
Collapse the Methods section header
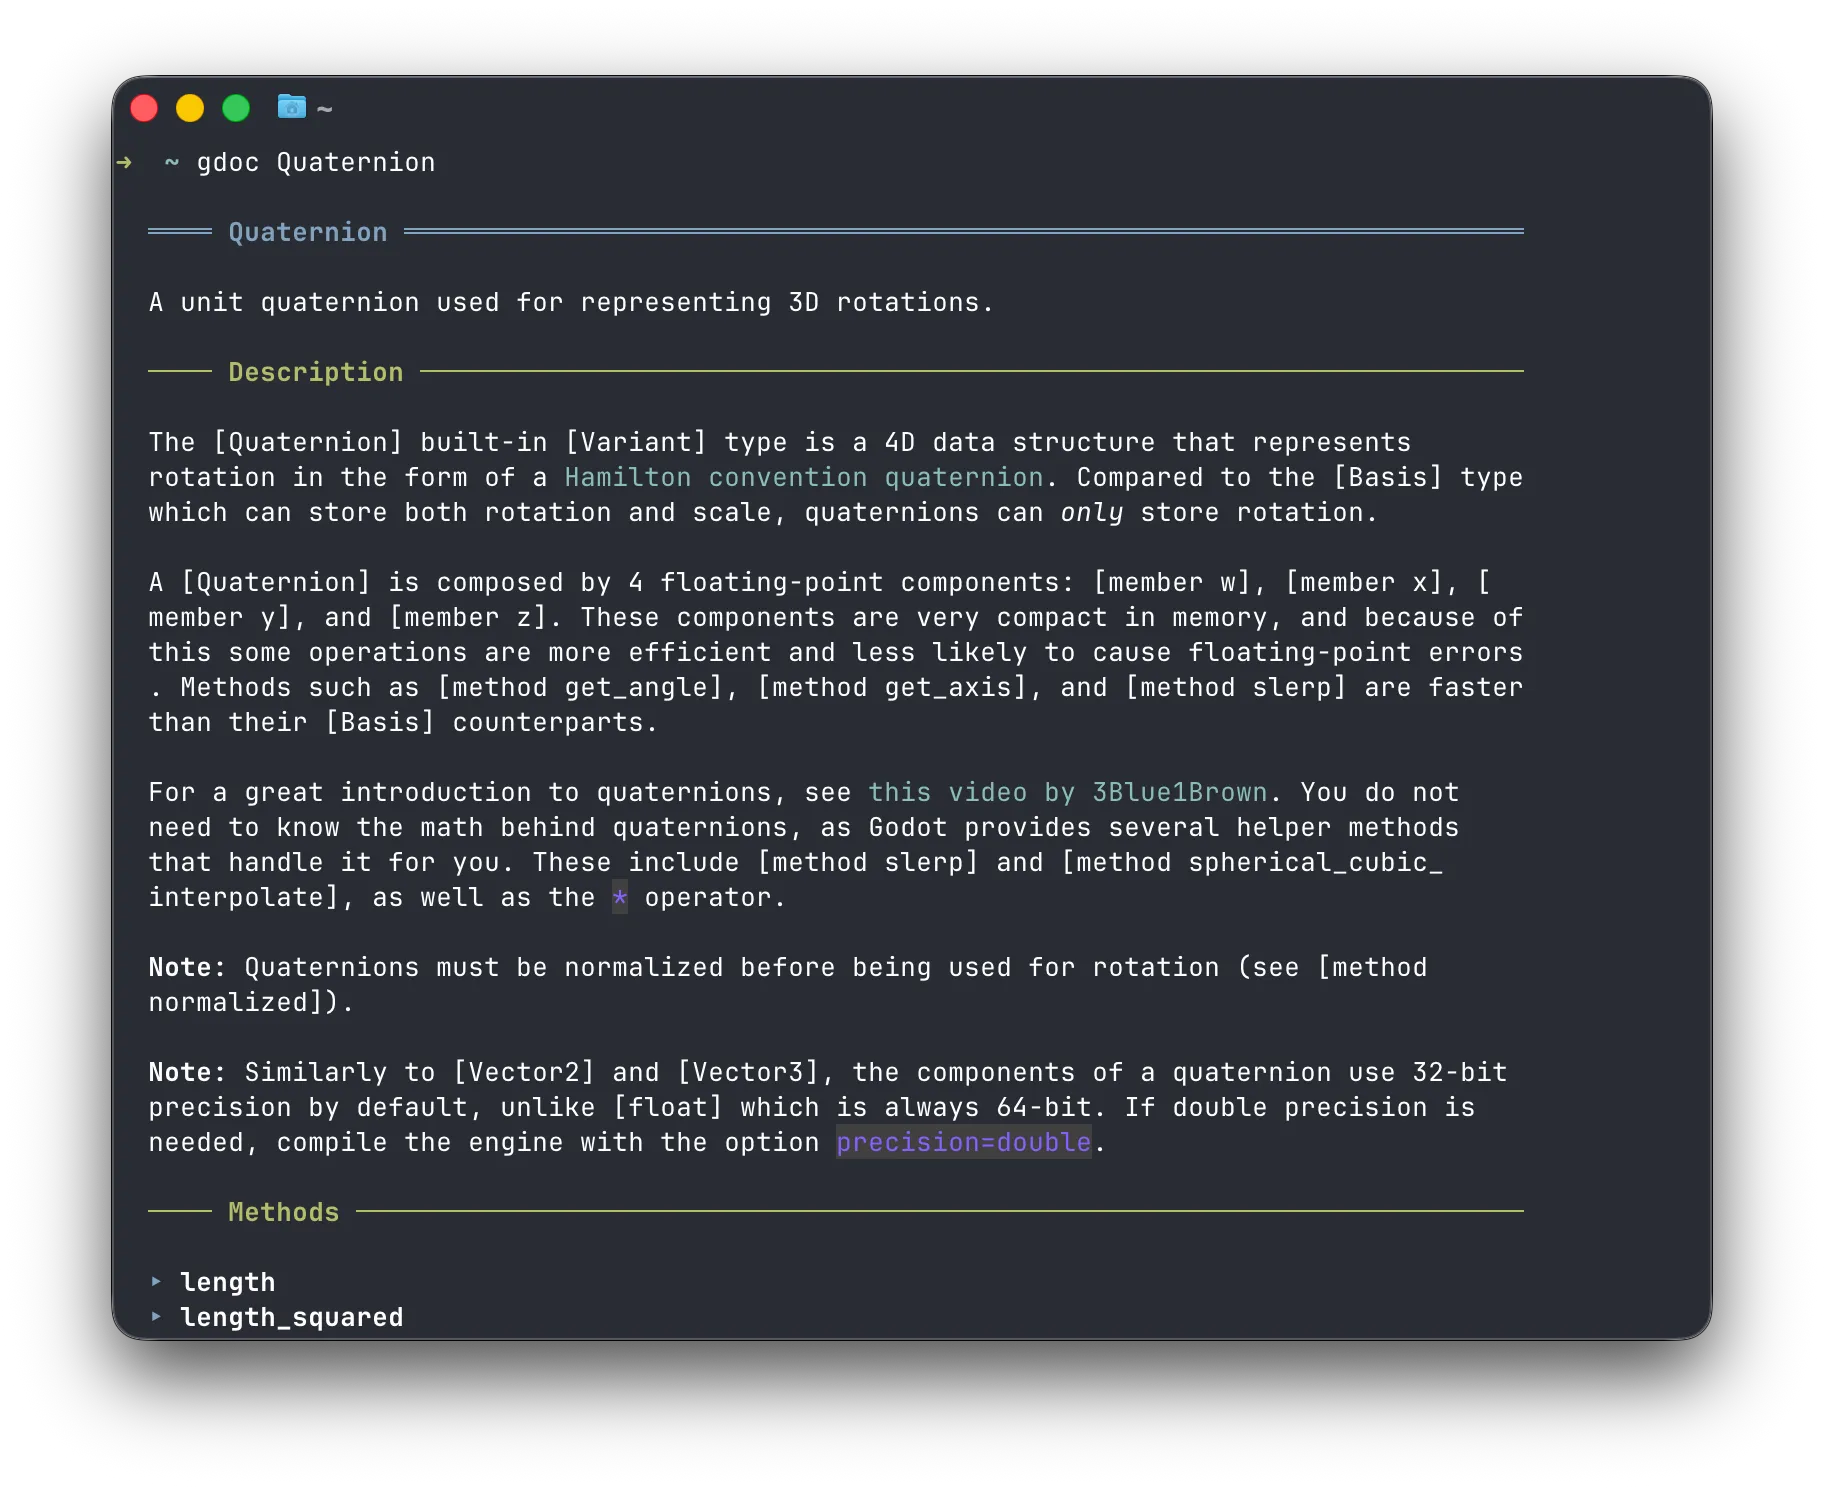(283, 1212)
